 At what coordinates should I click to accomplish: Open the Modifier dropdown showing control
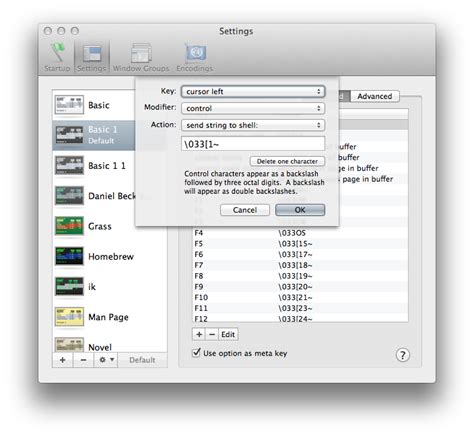(x=253, y=108)
